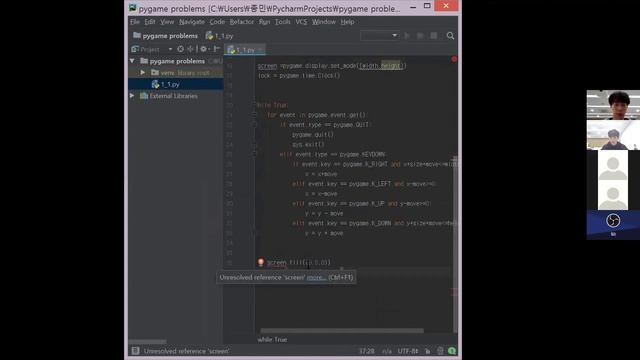Collapse the pygame problems project folder
This screenshot has width=640, height=360.
pos(132,61)
